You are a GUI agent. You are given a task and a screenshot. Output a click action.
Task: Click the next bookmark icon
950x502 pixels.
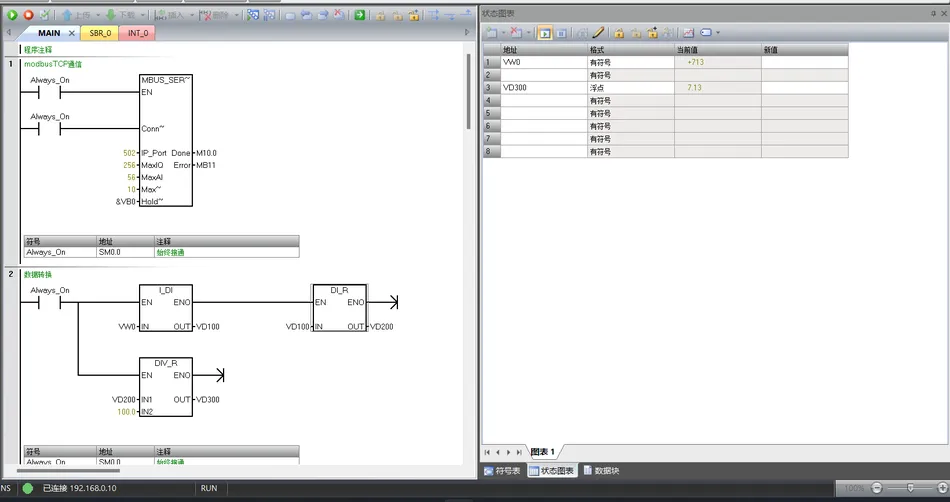(307, 15)
